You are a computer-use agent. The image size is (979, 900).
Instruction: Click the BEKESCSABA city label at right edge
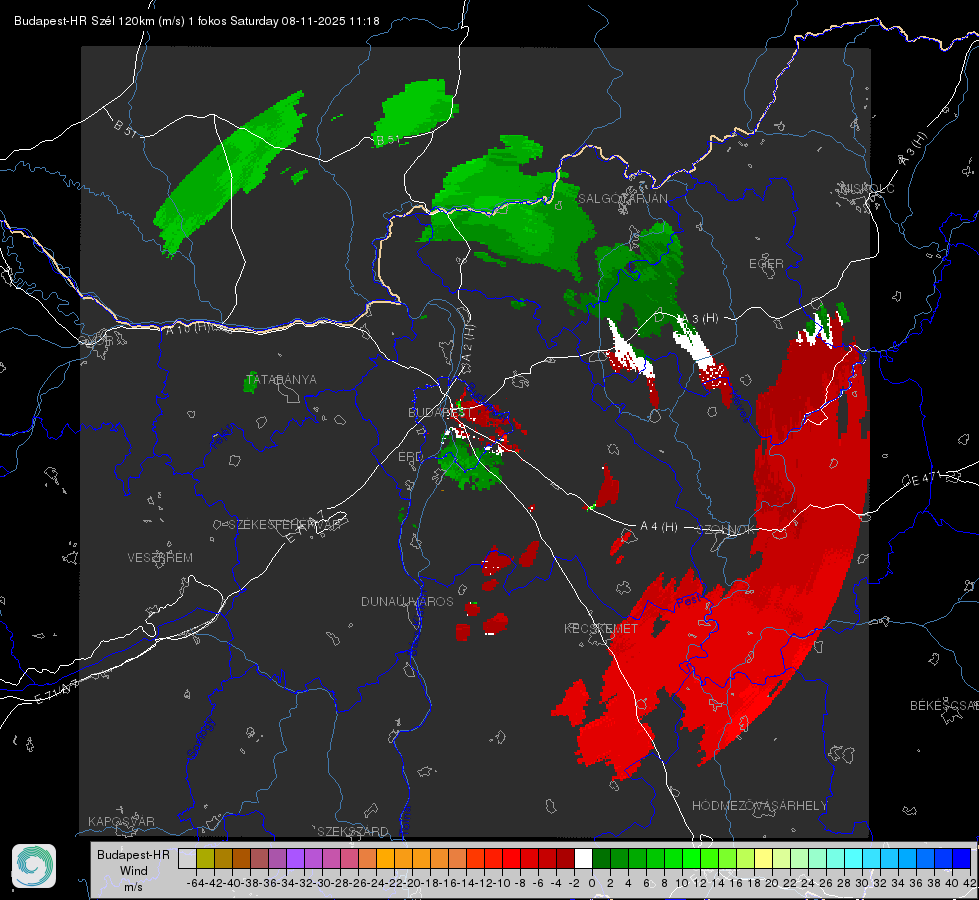click(944, 706)
